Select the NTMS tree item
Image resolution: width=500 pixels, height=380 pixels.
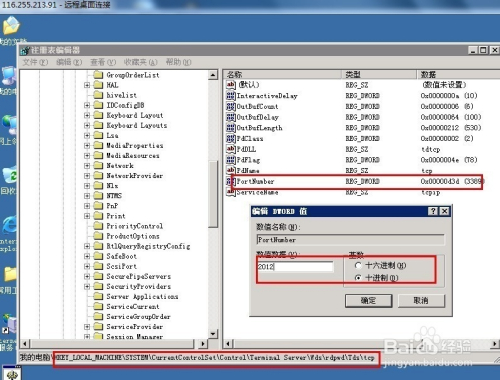click(114, 196)
